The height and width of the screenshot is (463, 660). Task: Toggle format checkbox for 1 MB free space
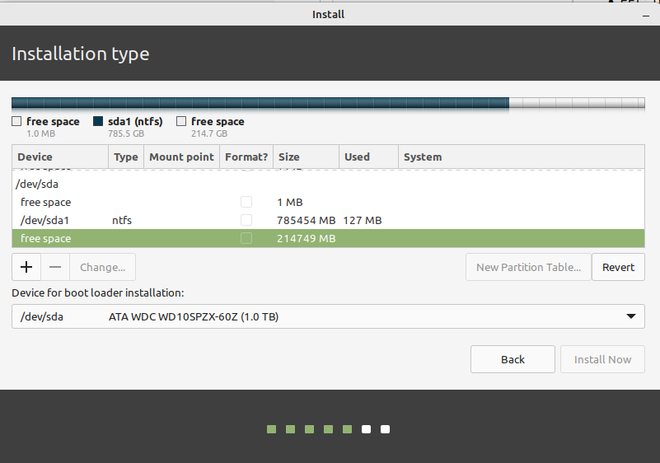click(x=246, y=202)
